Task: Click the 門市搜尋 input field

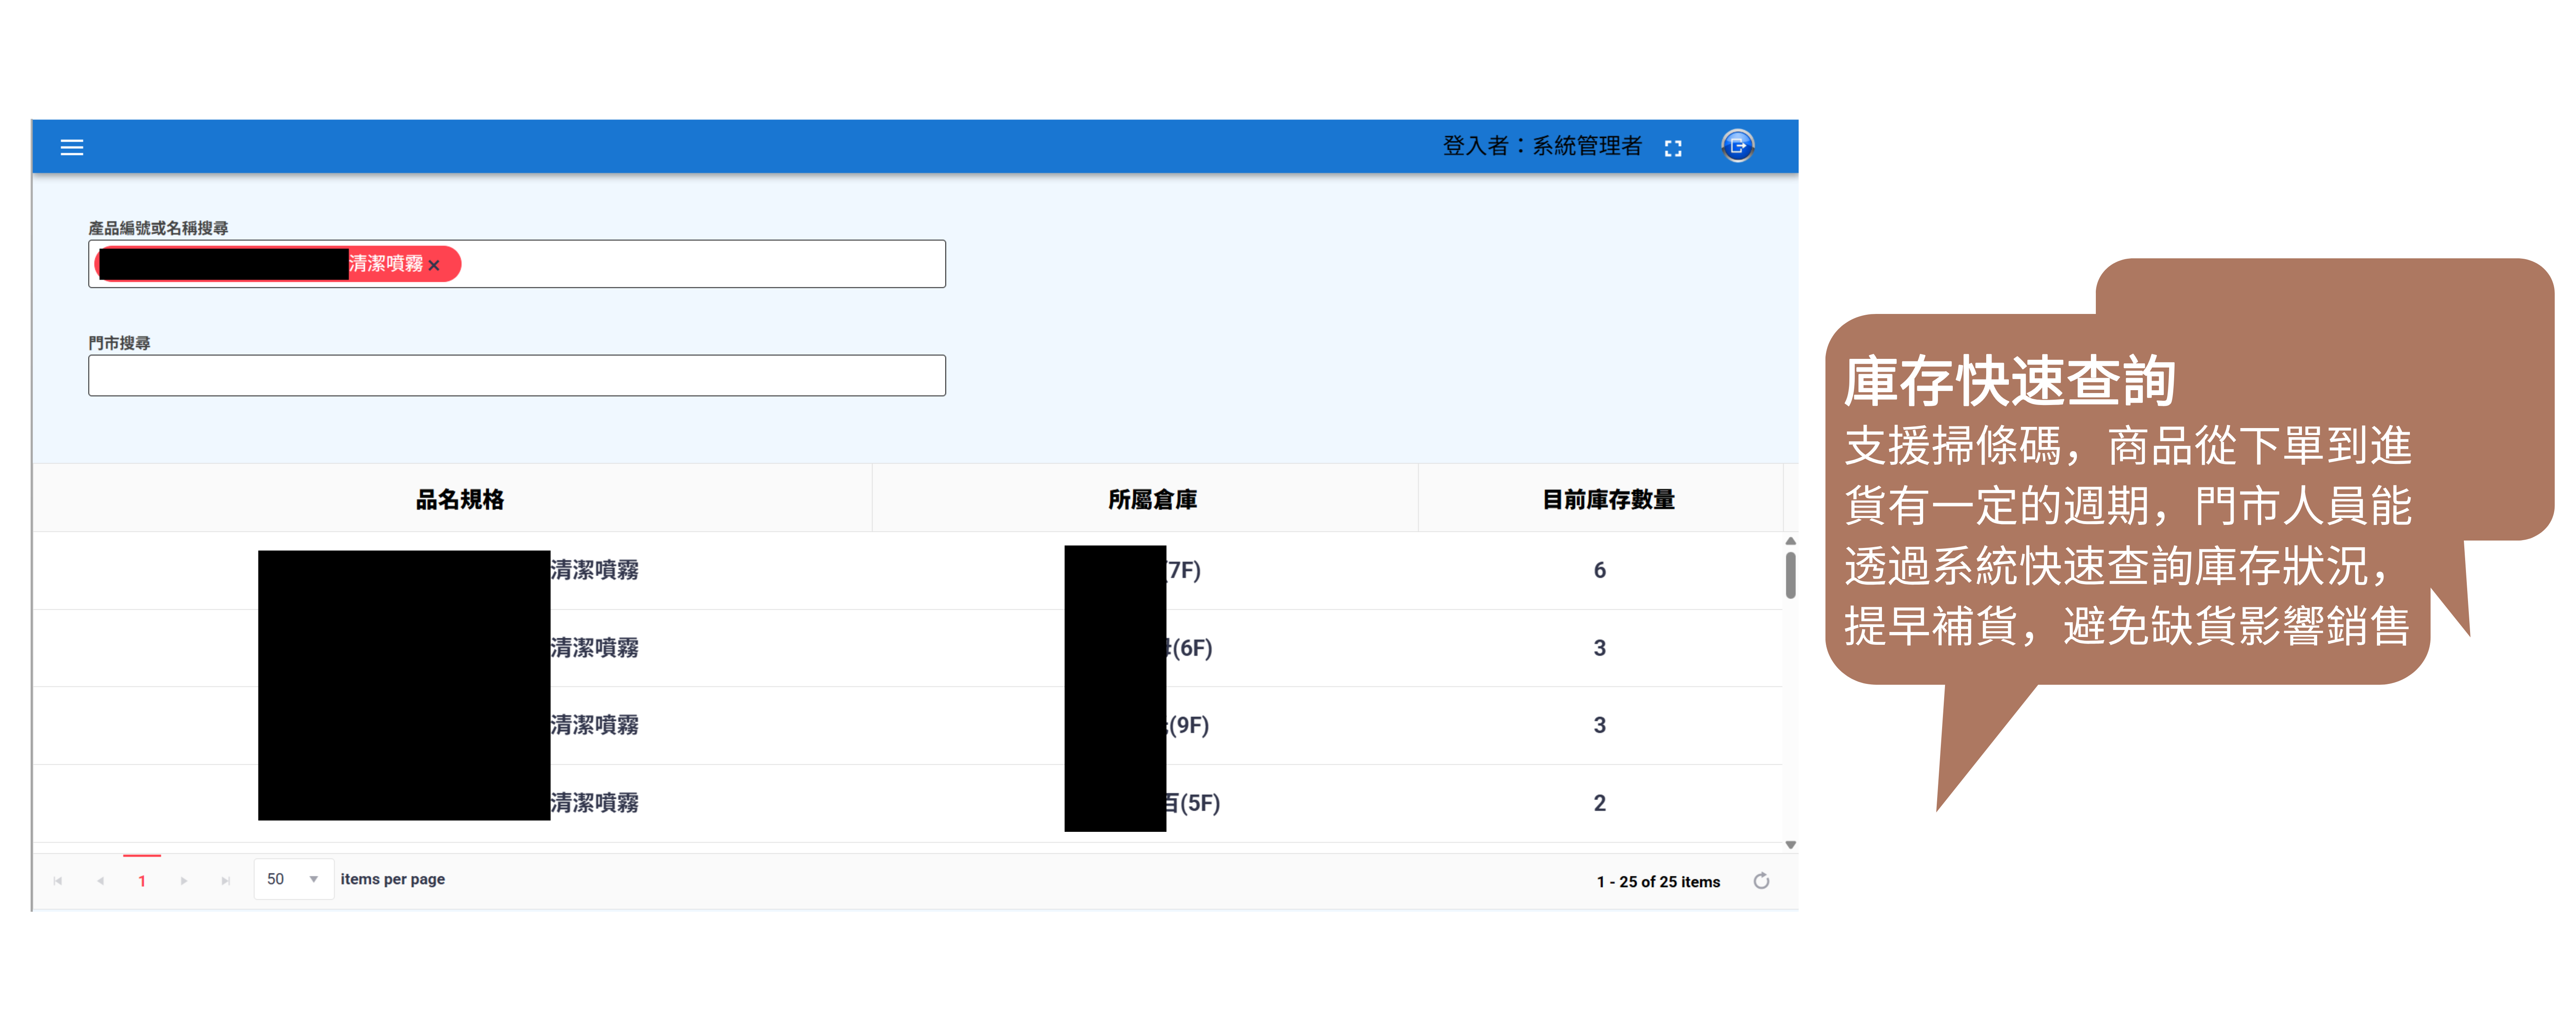Action: click(x=516, y=376)
